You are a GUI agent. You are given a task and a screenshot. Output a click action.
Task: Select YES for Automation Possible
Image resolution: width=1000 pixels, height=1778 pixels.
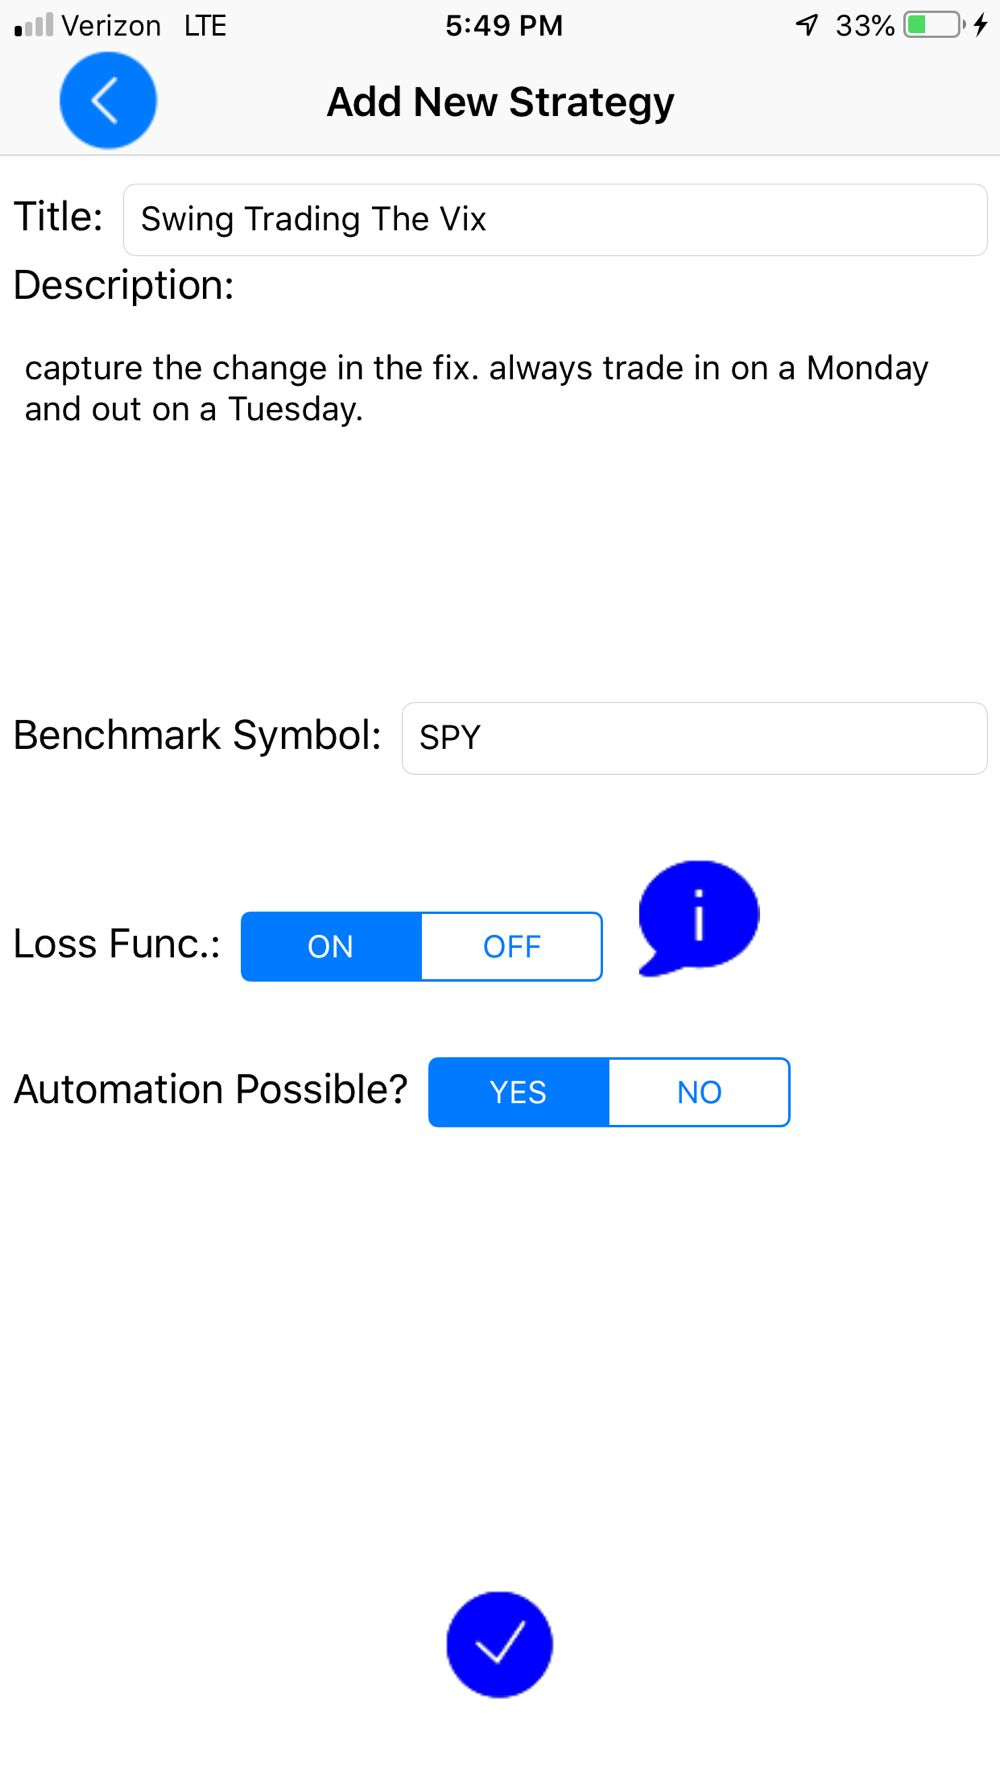coord(518,1092)
